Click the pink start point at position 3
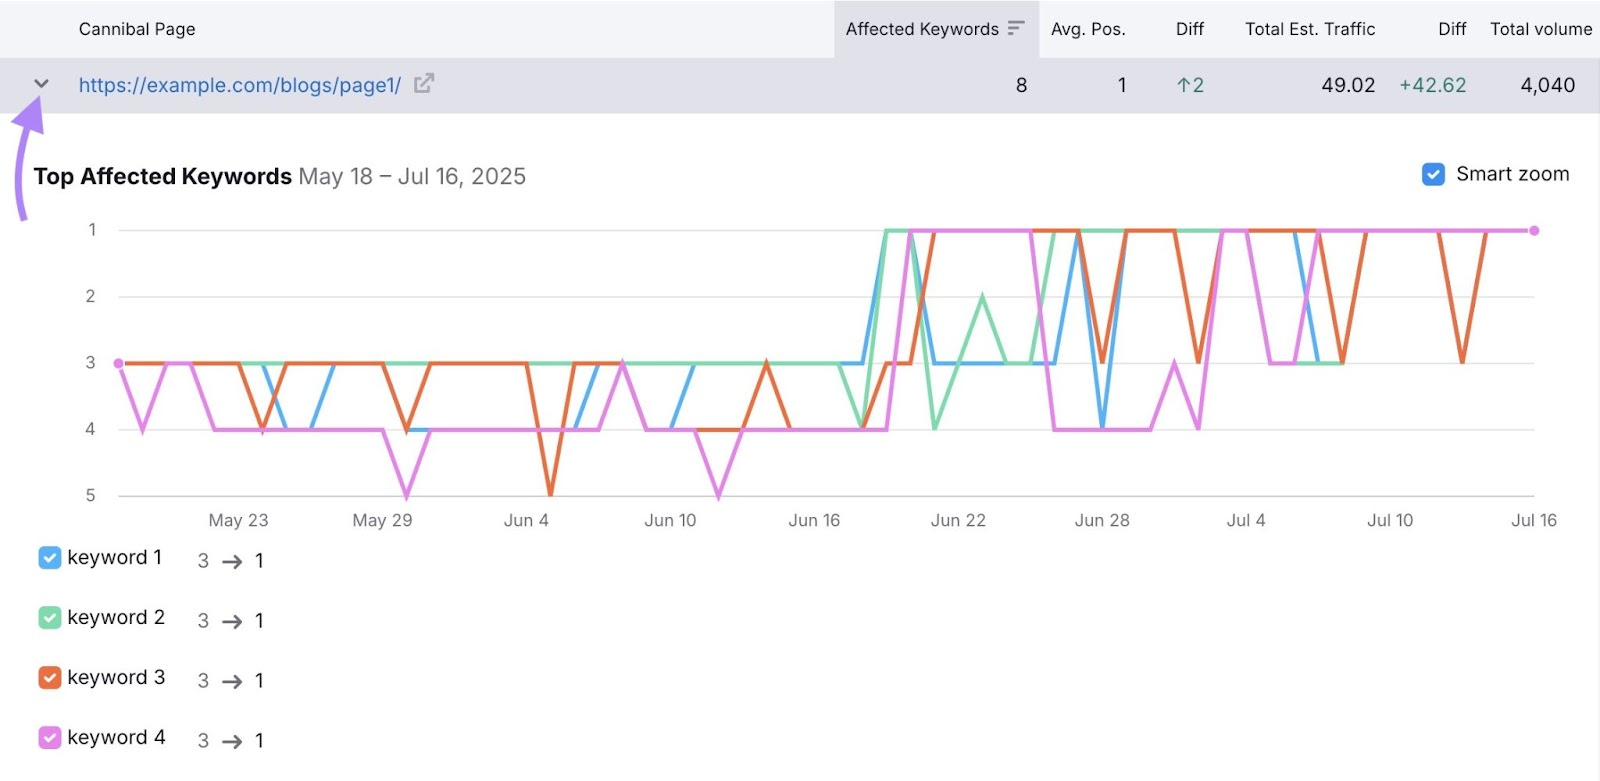The width and height of the screenshot is (1600, 781). pyautogui.click(x=119, y=364)
